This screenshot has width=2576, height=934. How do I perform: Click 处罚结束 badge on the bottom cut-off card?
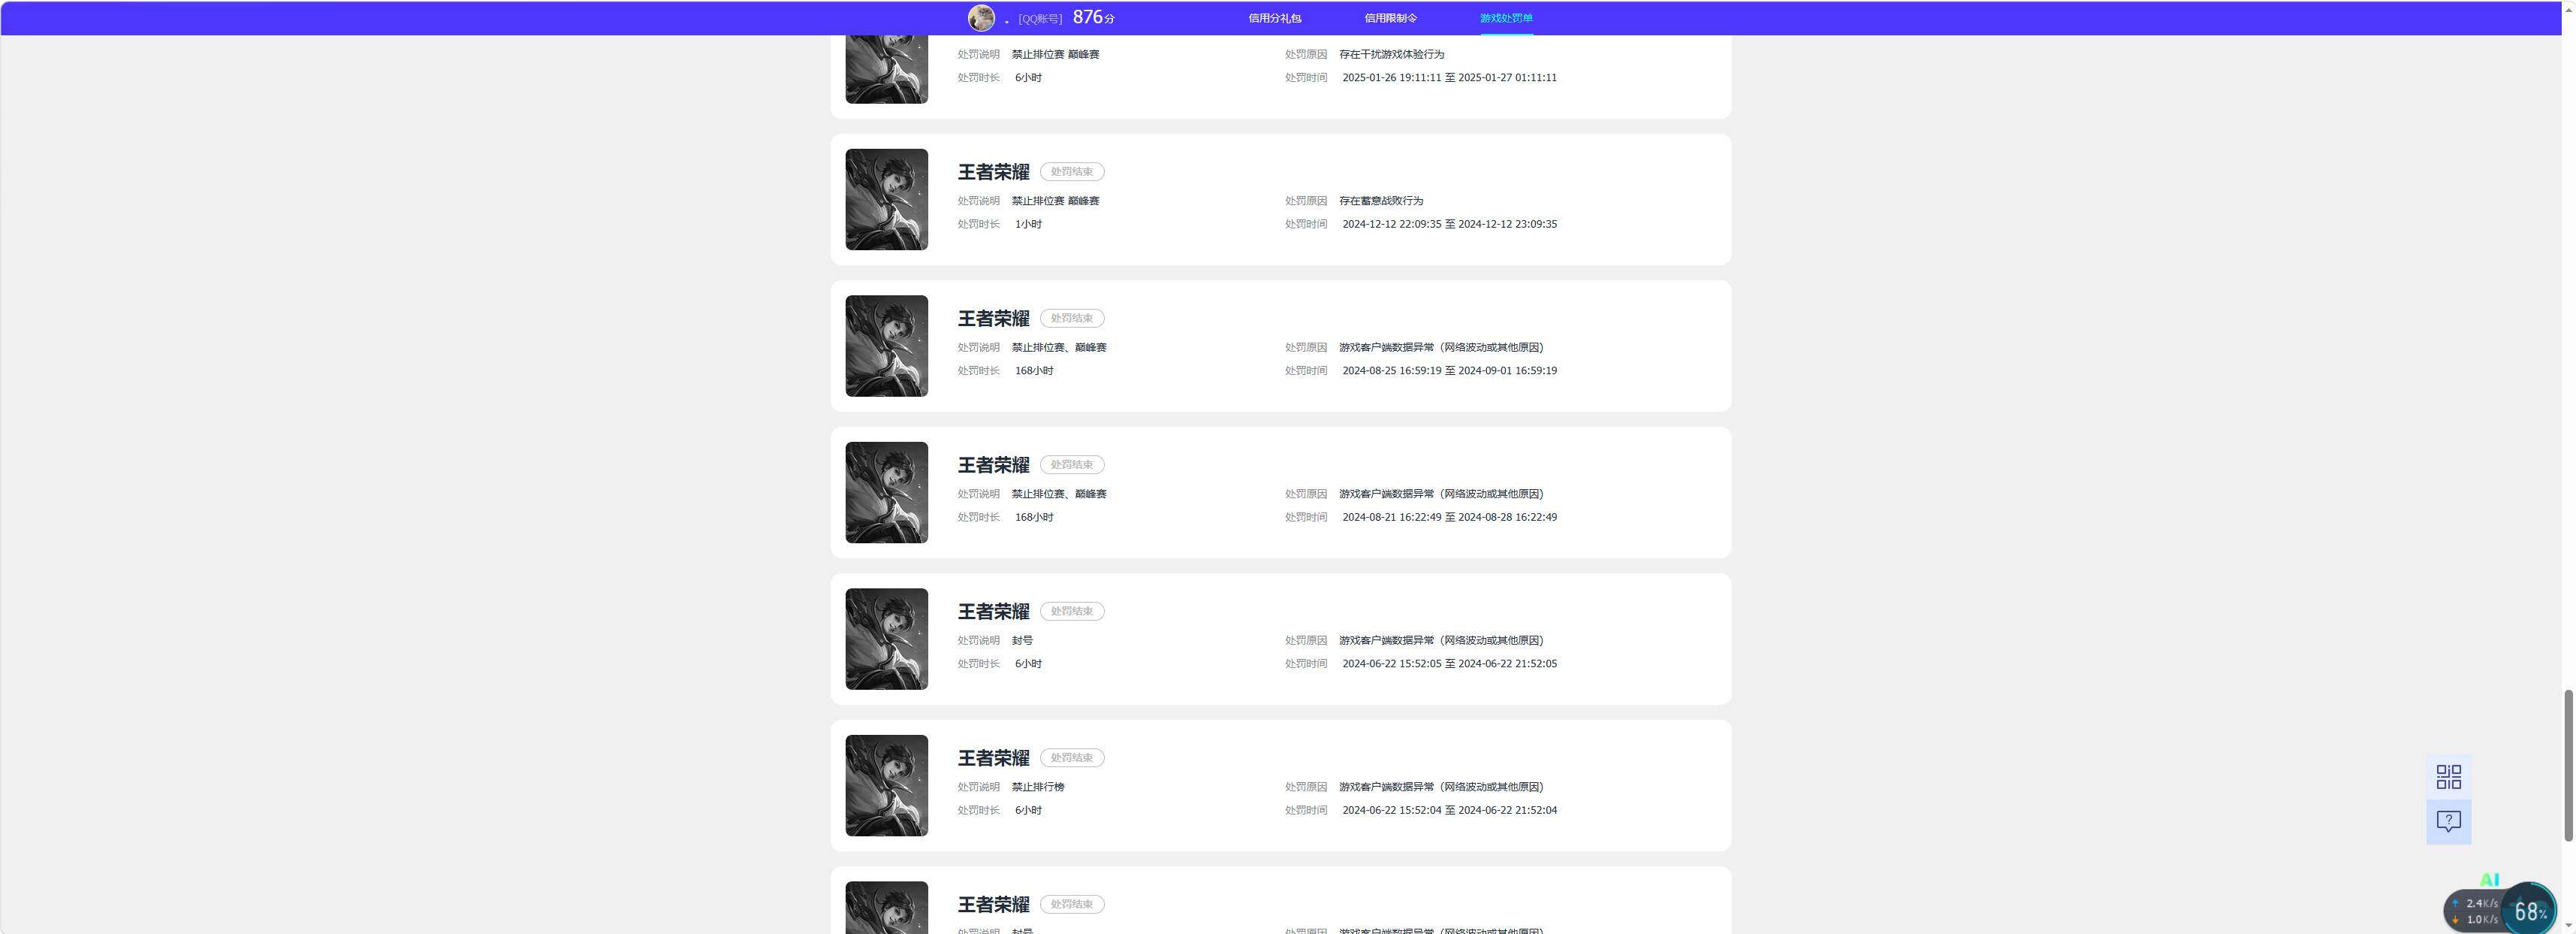1072,904
